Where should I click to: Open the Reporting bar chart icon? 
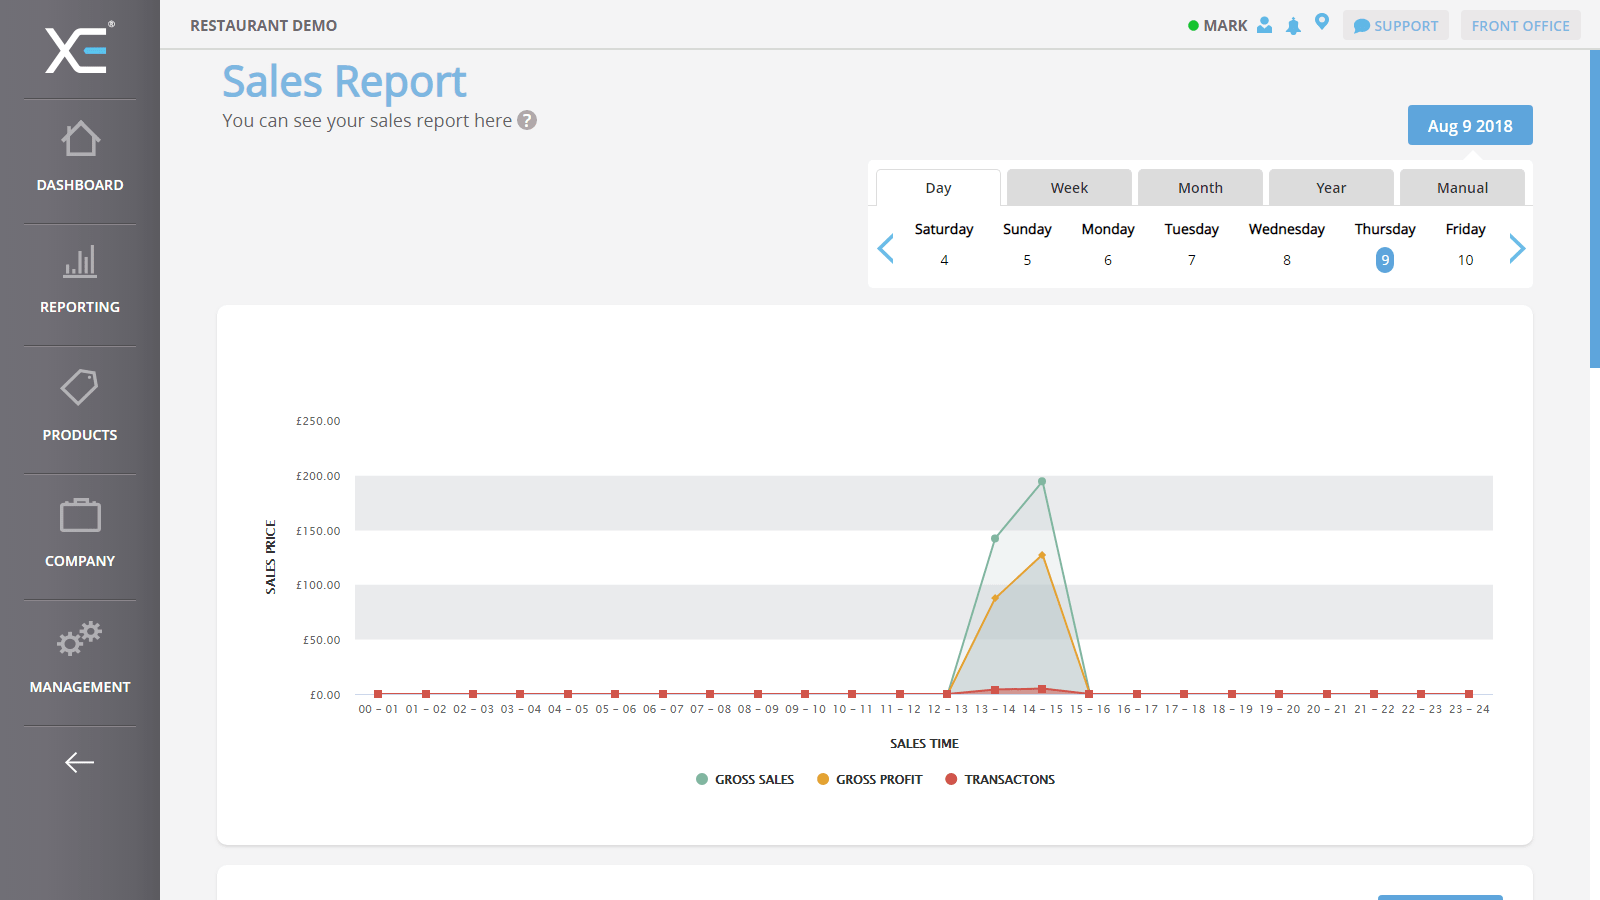pos(80,262)
